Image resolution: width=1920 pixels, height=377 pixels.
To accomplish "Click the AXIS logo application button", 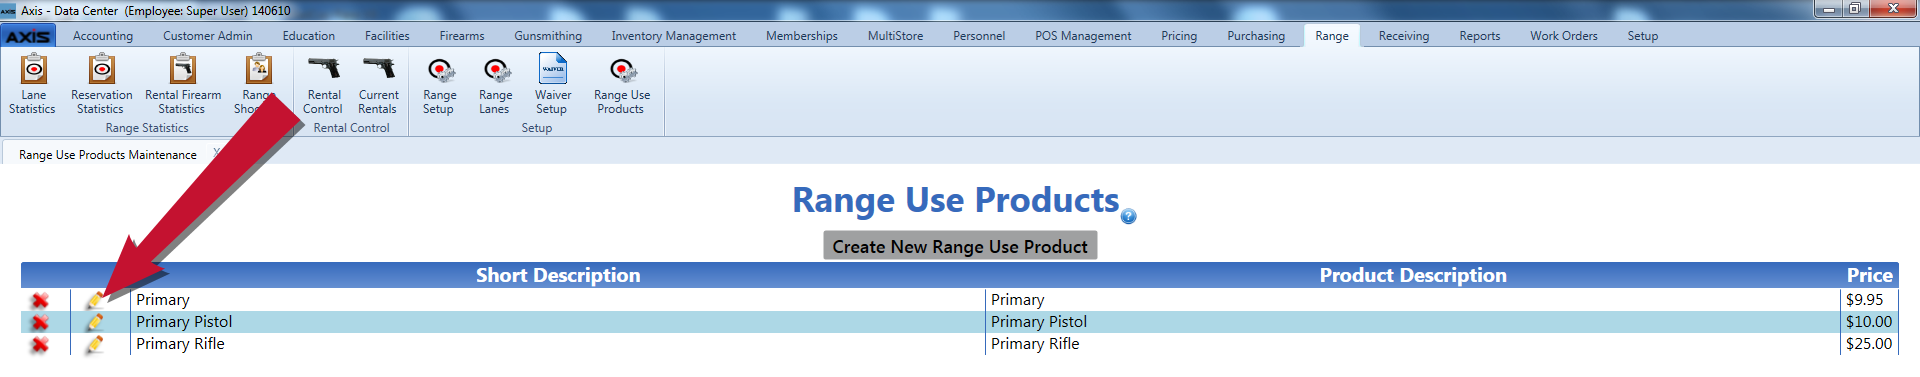I will [28, 36].
